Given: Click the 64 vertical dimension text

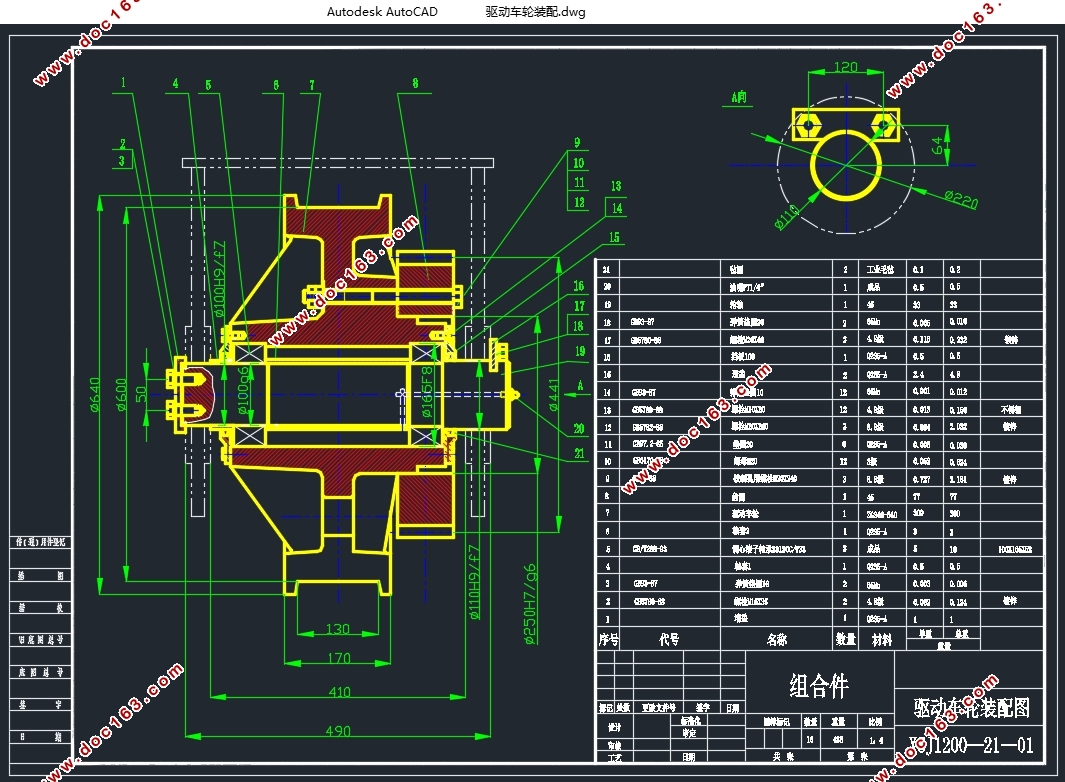Looking at the screenshot, I should [938, 147].
